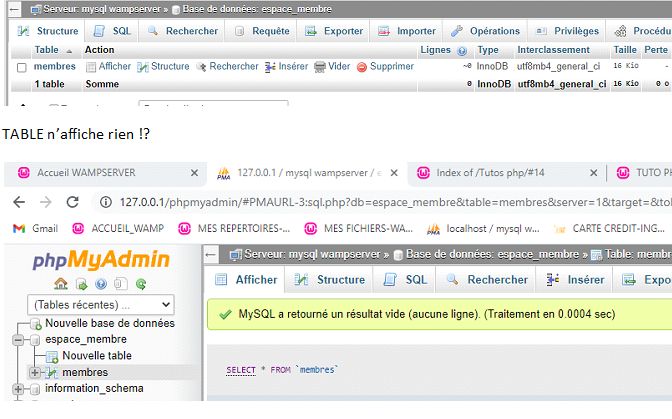Open the Importer tab

click(x=406, y=31)
